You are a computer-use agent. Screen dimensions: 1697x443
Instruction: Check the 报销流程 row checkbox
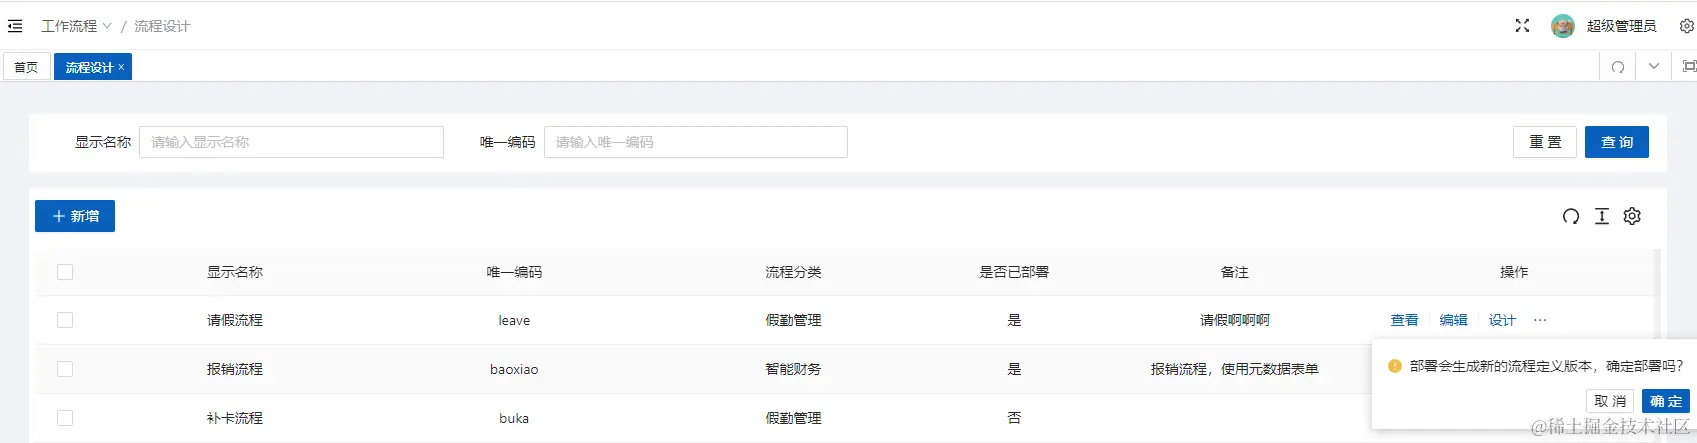click(x=65, y=369)
